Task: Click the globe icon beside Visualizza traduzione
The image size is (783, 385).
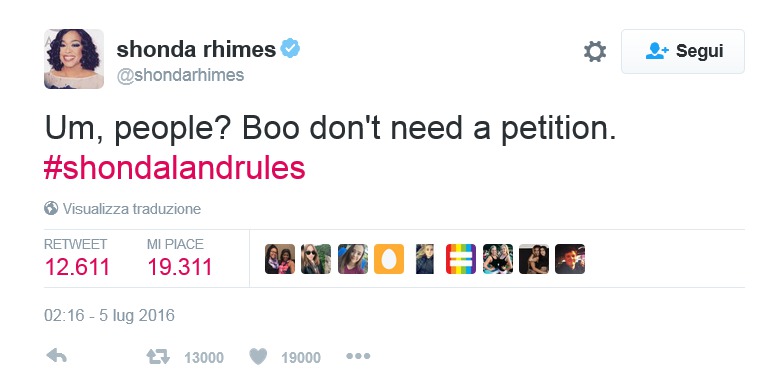Action: coord(51,208)
